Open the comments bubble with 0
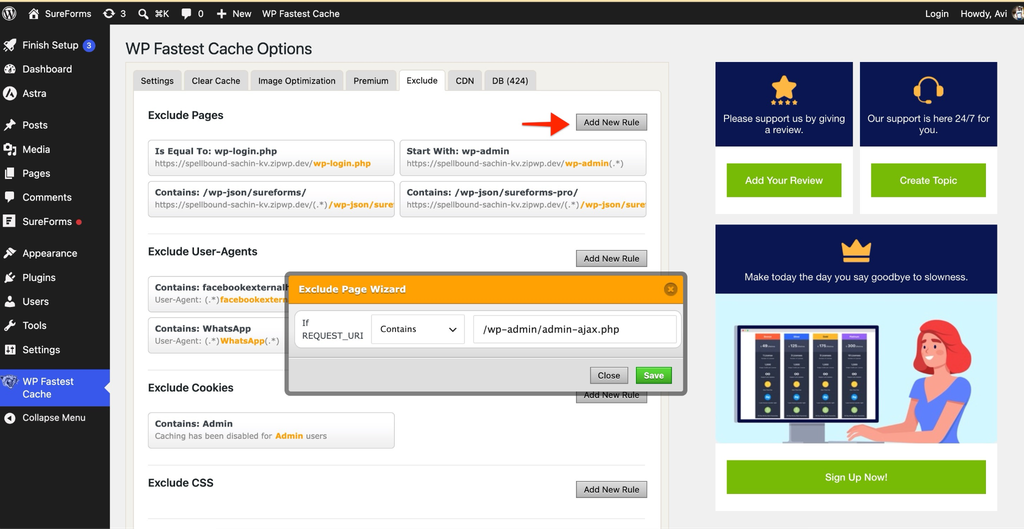This screenshot has width=1024, height=529. tap(187, 13)
